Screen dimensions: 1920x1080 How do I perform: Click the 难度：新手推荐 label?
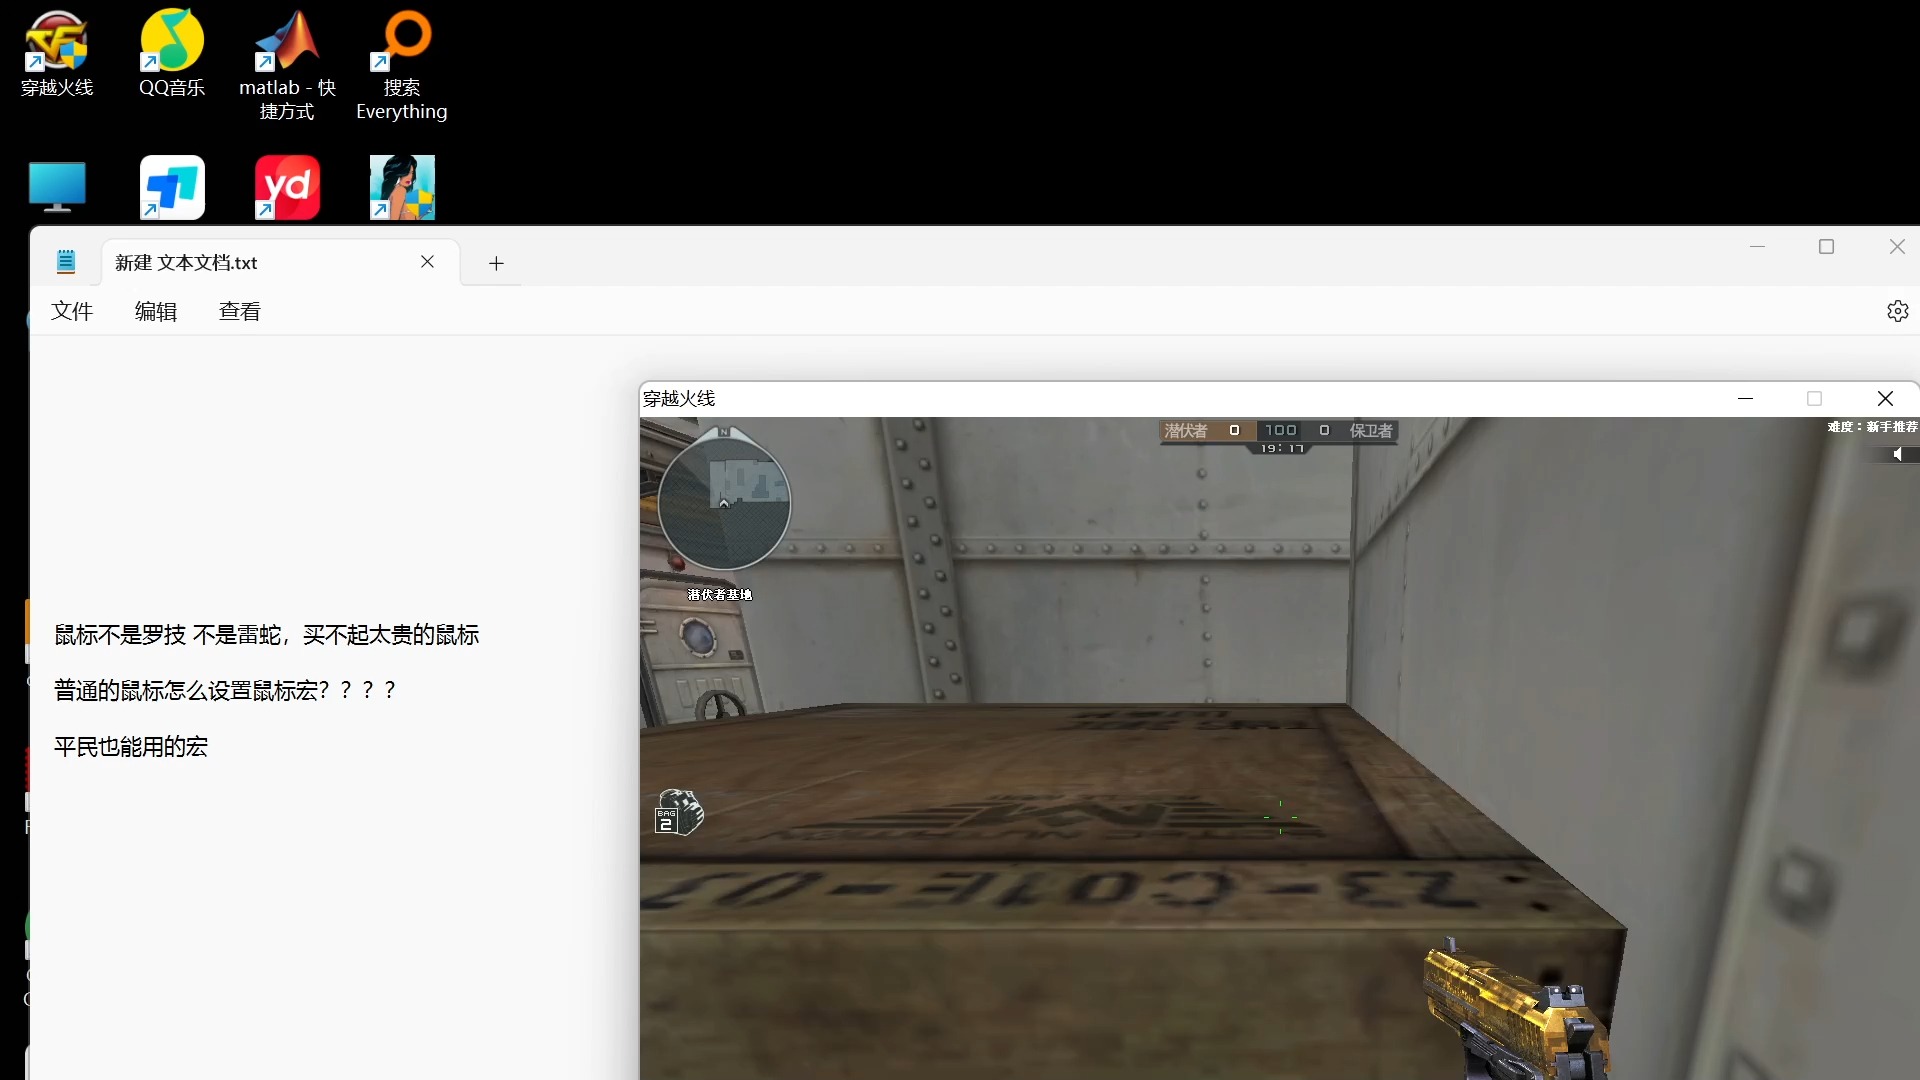pos(1873,426)
